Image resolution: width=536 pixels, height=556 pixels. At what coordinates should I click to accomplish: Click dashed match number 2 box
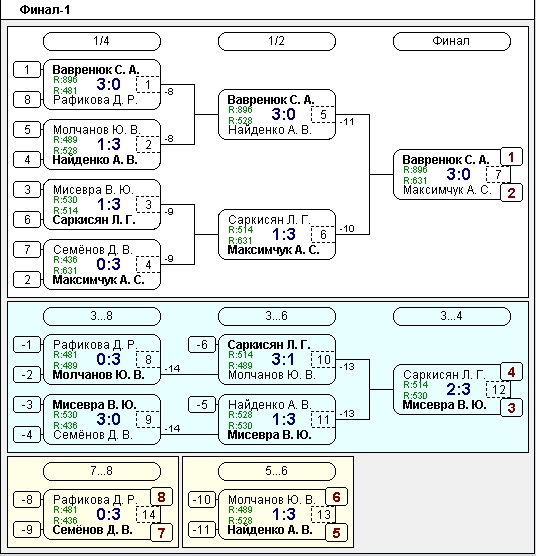(148, 144)
